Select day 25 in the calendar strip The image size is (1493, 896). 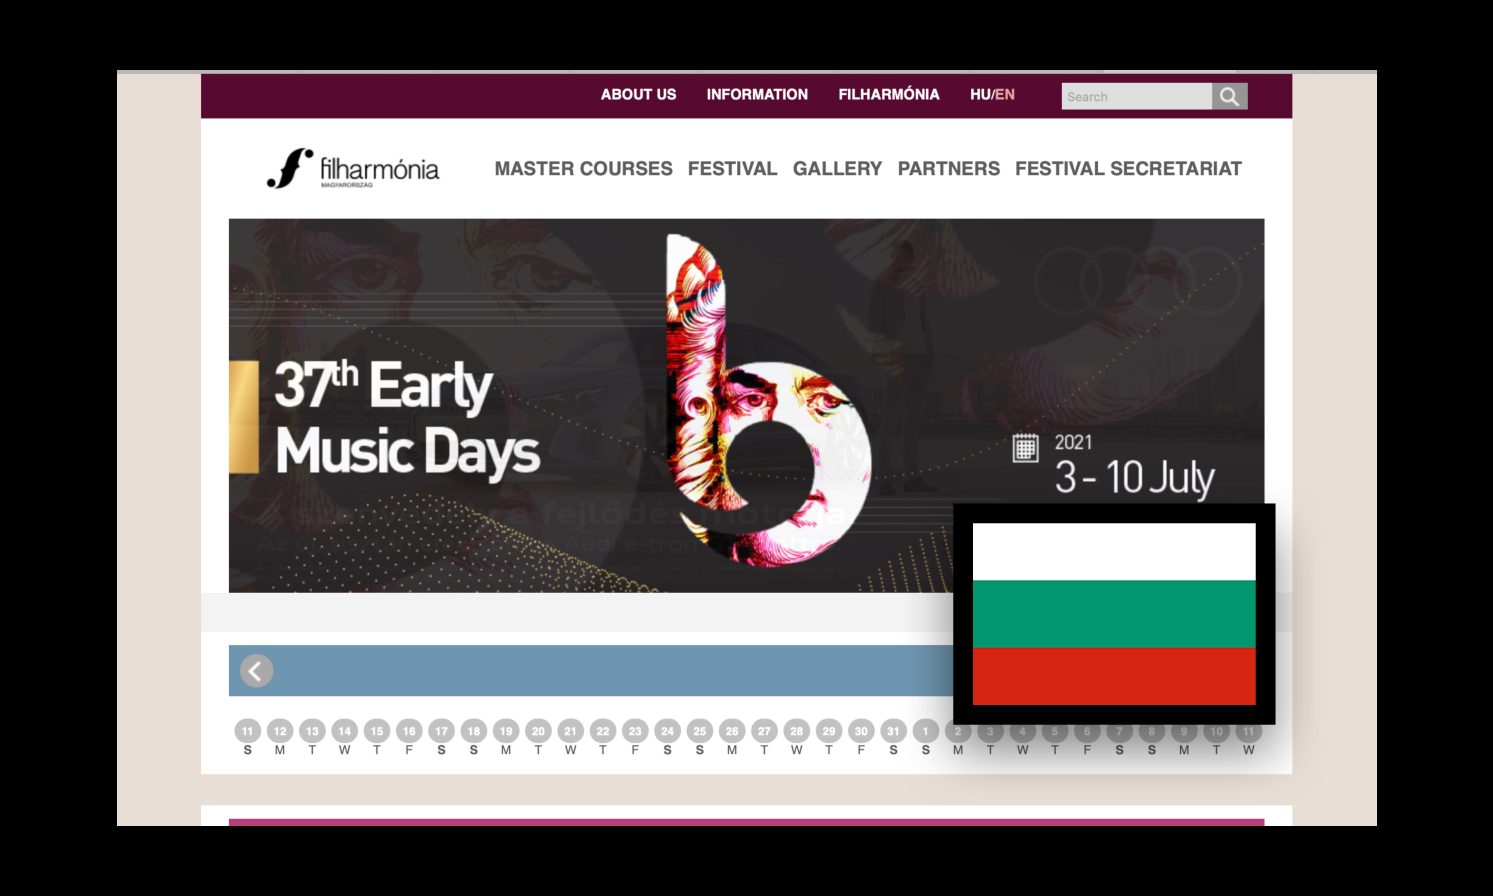700,731
